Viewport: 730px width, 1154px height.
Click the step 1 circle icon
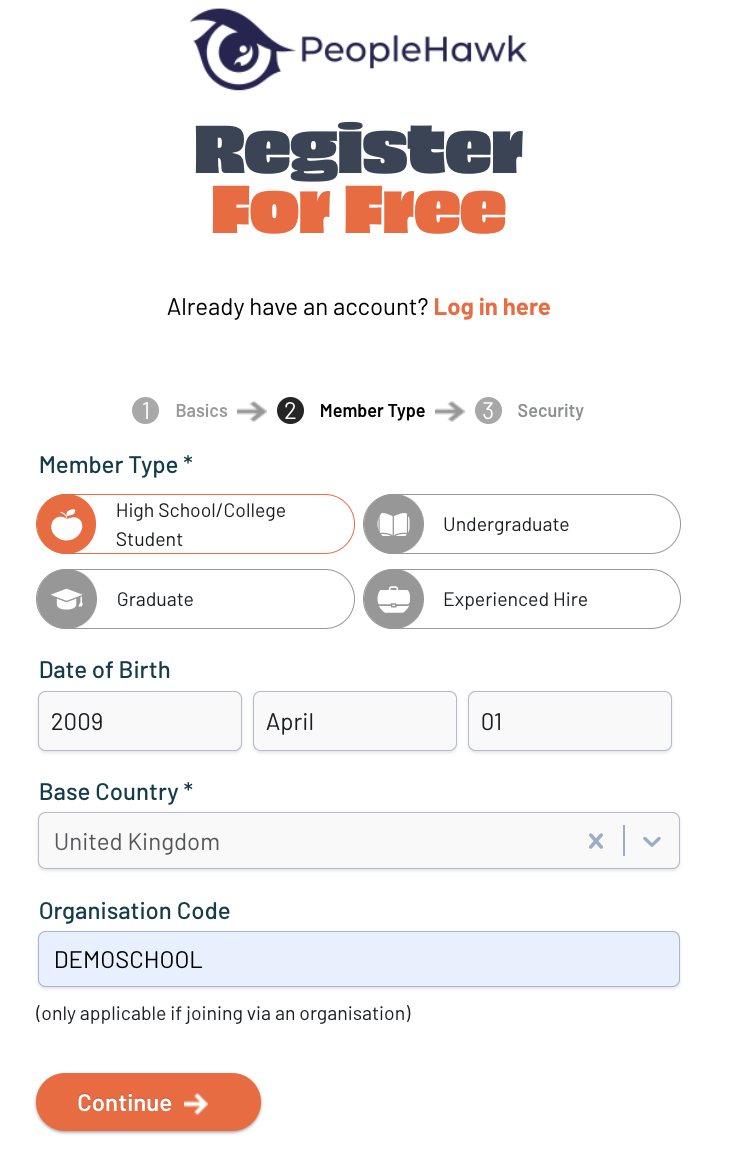coord(145,410)
